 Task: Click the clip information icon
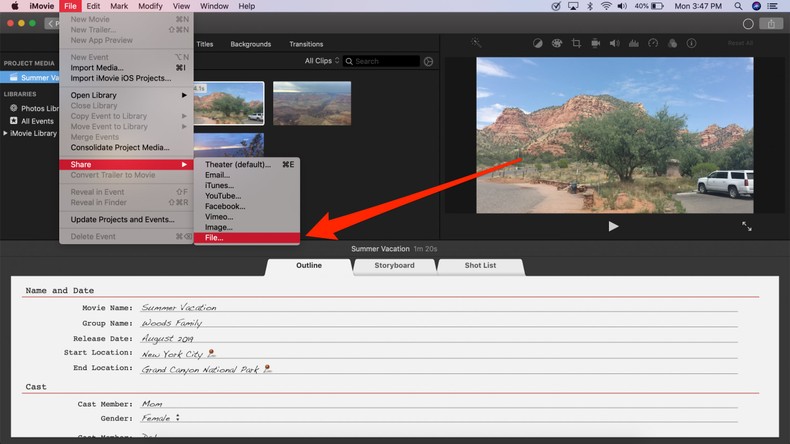pyautogui.click(x=691, y=43)
